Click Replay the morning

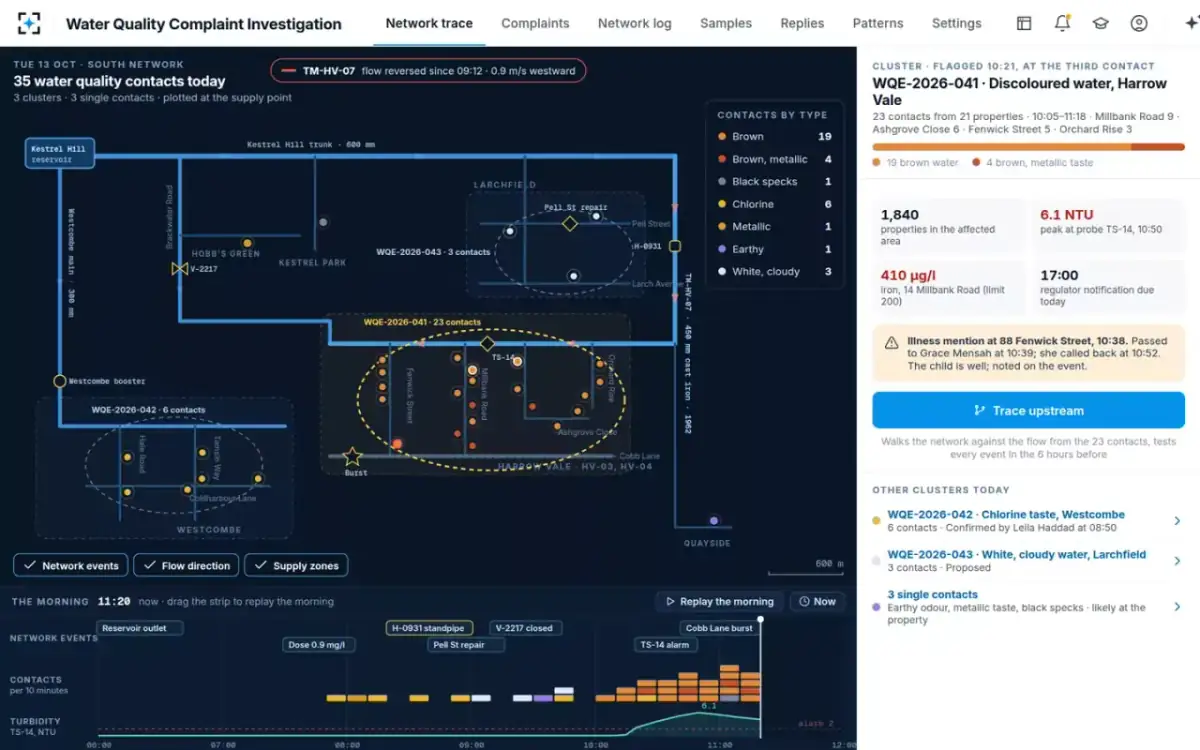(720, 602)
